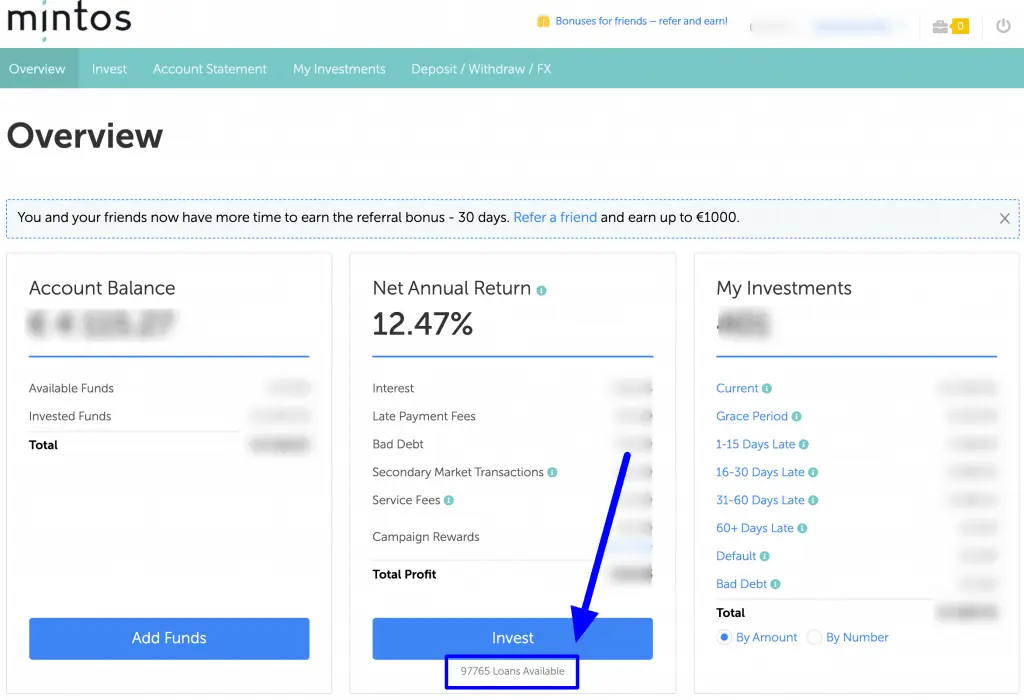Open Deposit / Withdraw / FX tab
Viewport: 1024px width, 700px height.
(x=481, y=69)
